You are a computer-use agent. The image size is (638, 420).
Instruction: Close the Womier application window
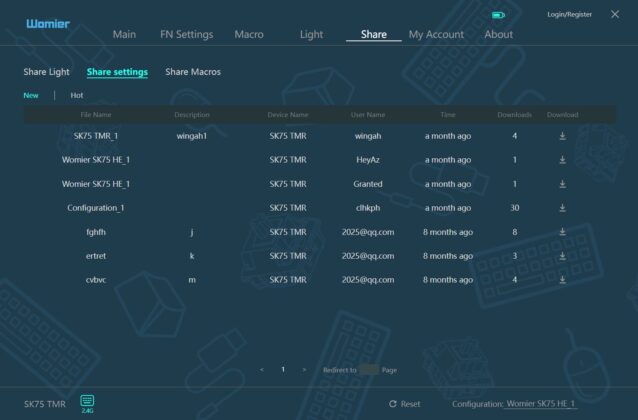pos(615,14)
